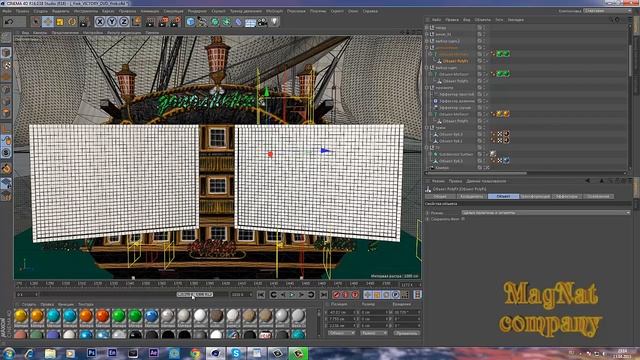Click Применить button in coordinate manager

pos(407,333)
